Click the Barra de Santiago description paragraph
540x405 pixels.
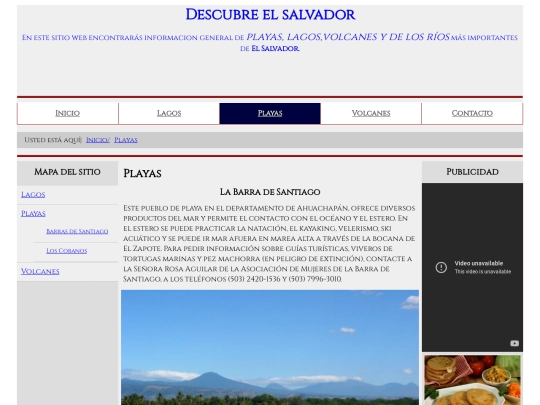[x=270, y=243]
